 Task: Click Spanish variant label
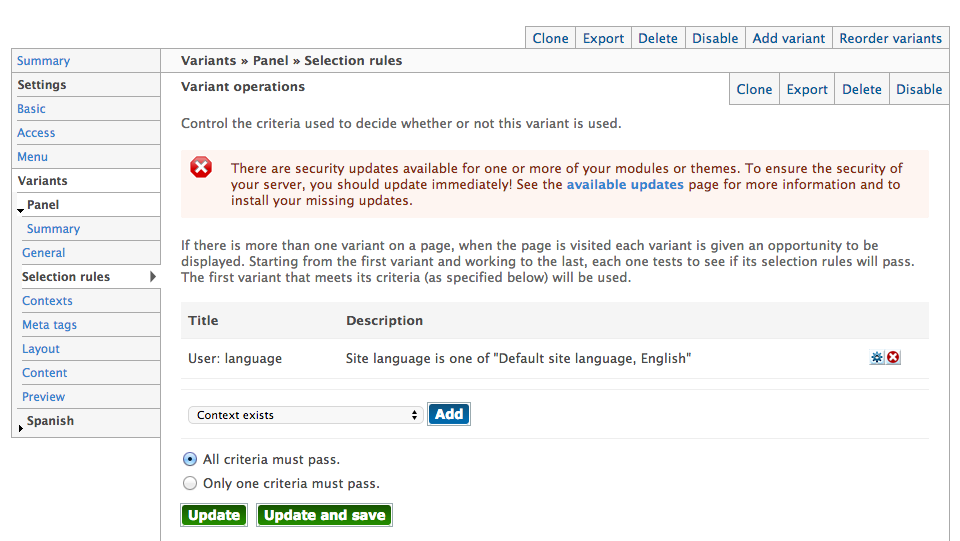(x=50, y=420)
